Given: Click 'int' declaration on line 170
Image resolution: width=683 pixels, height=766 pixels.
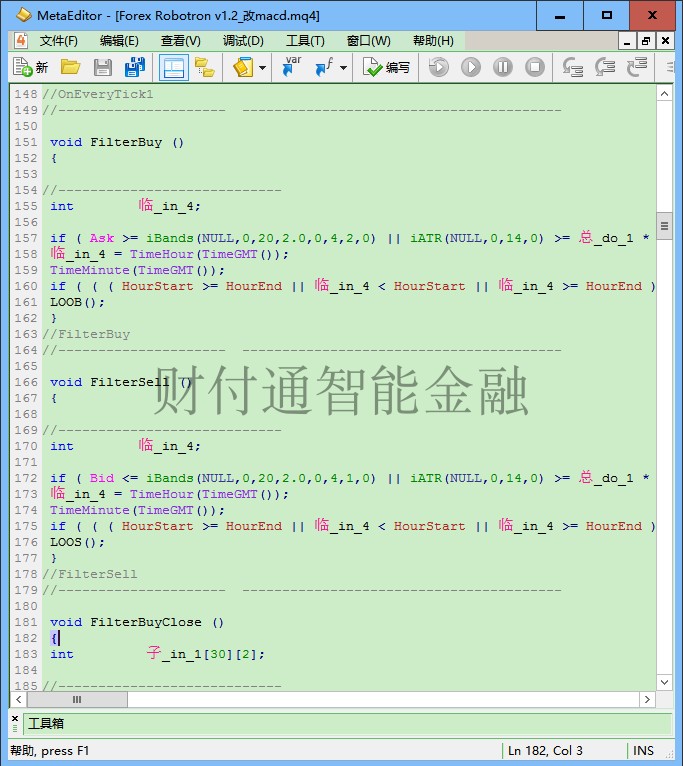Looking at the screenshot, I should (62, 446).
